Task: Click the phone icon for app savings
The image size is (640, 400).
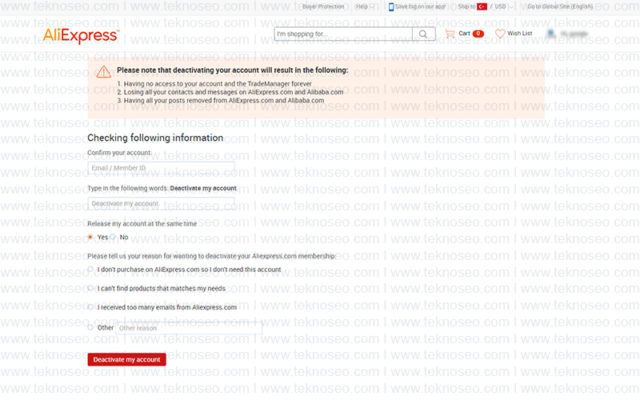Action: tap(391, 7)
